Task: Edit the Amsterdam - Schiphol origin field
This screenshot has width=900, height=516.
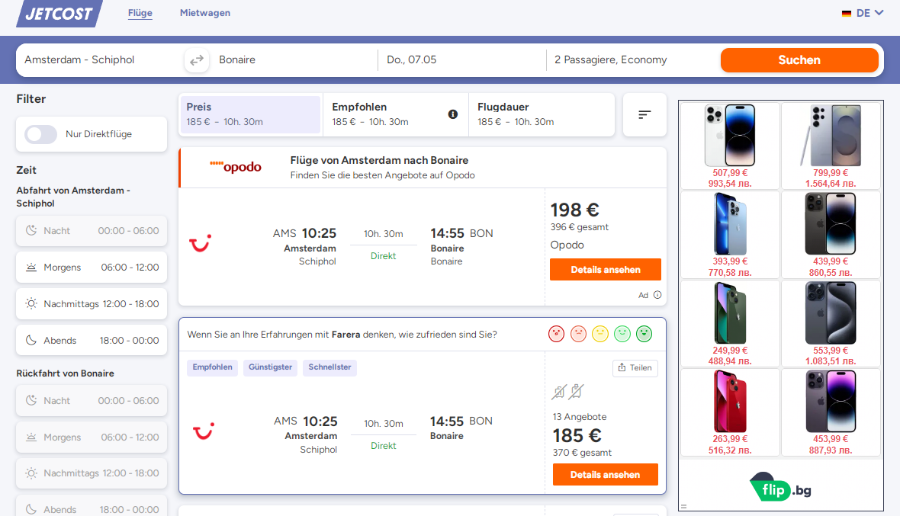Action: [100, 60]
